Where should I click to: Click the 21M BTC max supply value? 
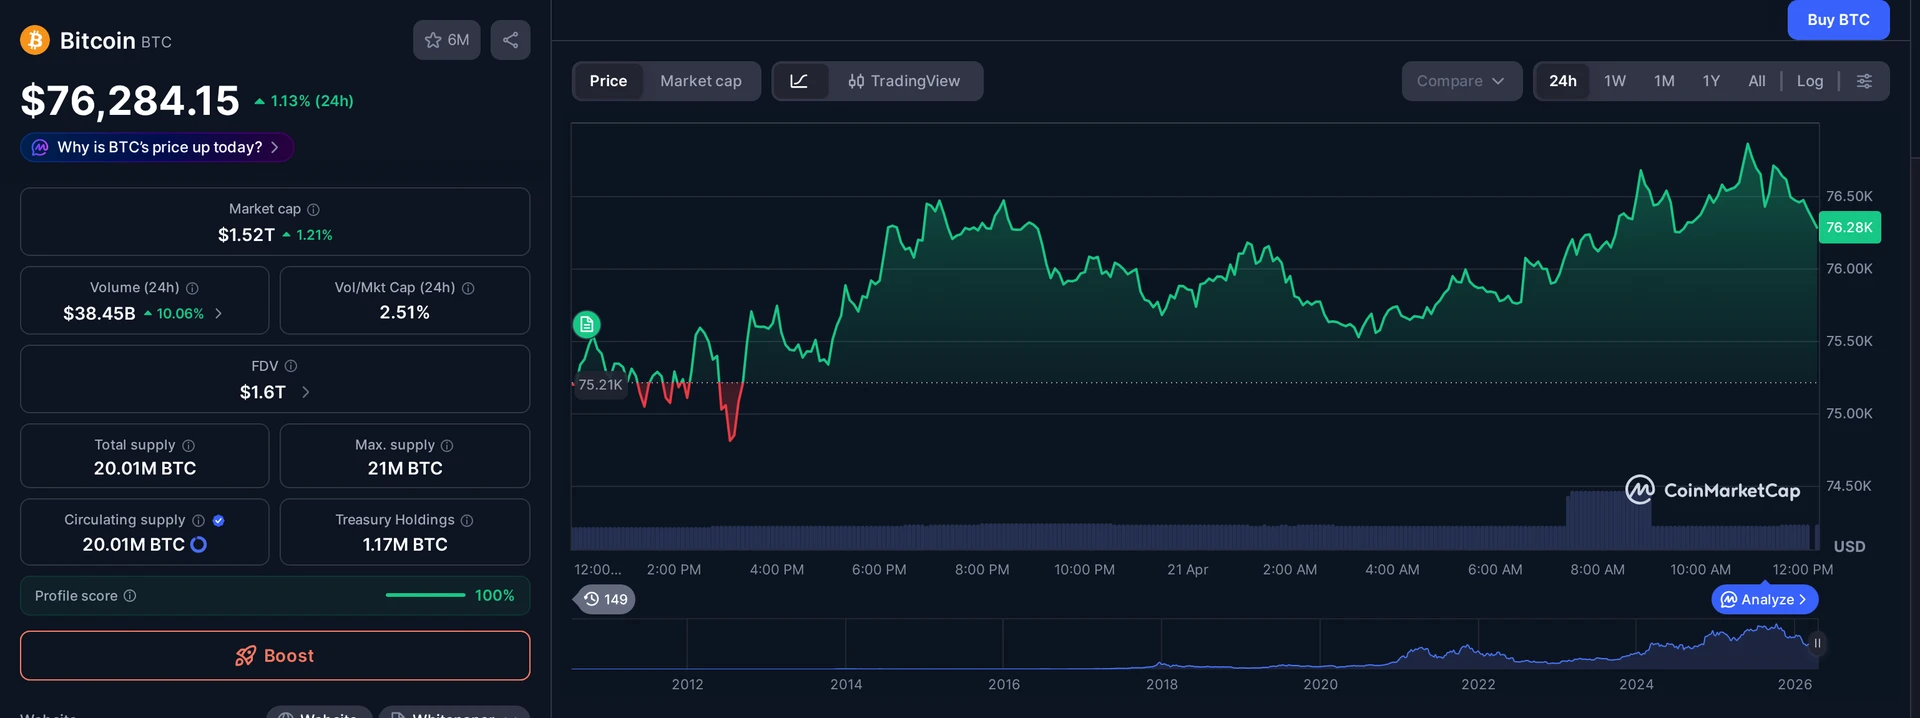coord(405,468)
